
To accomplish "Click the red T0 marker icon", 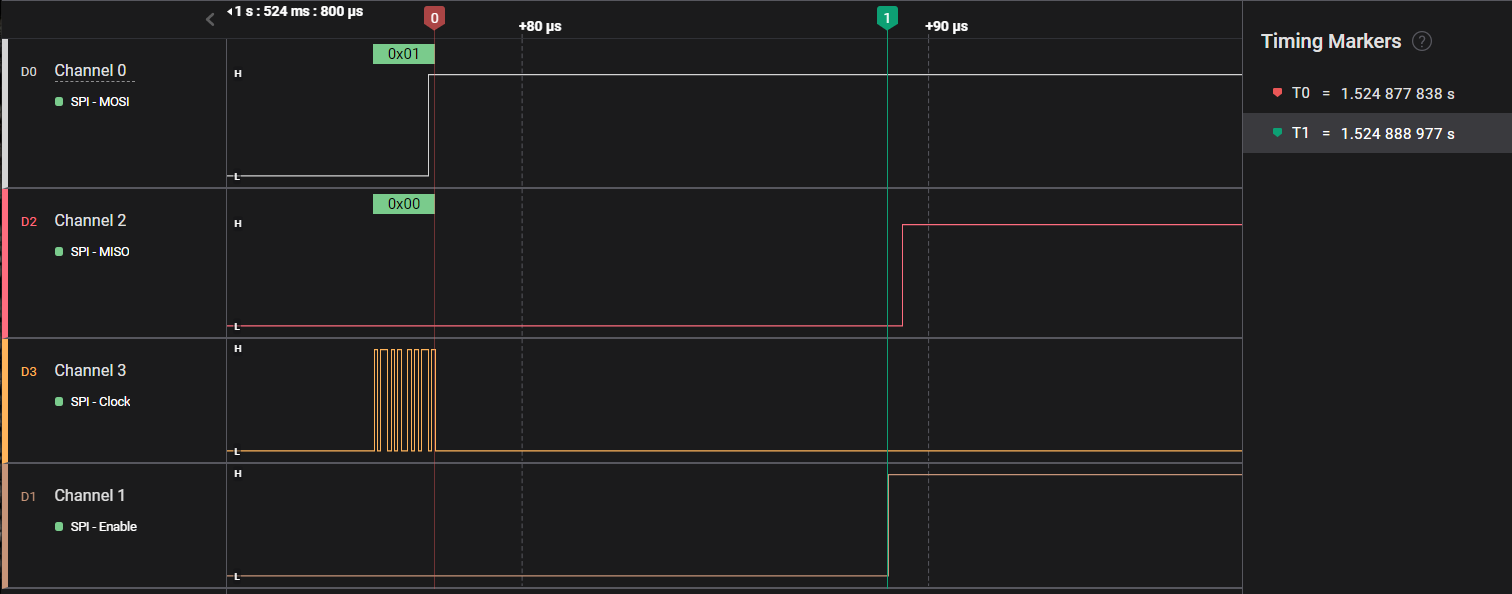I will pyautogui.click(x=1277, y=93).
